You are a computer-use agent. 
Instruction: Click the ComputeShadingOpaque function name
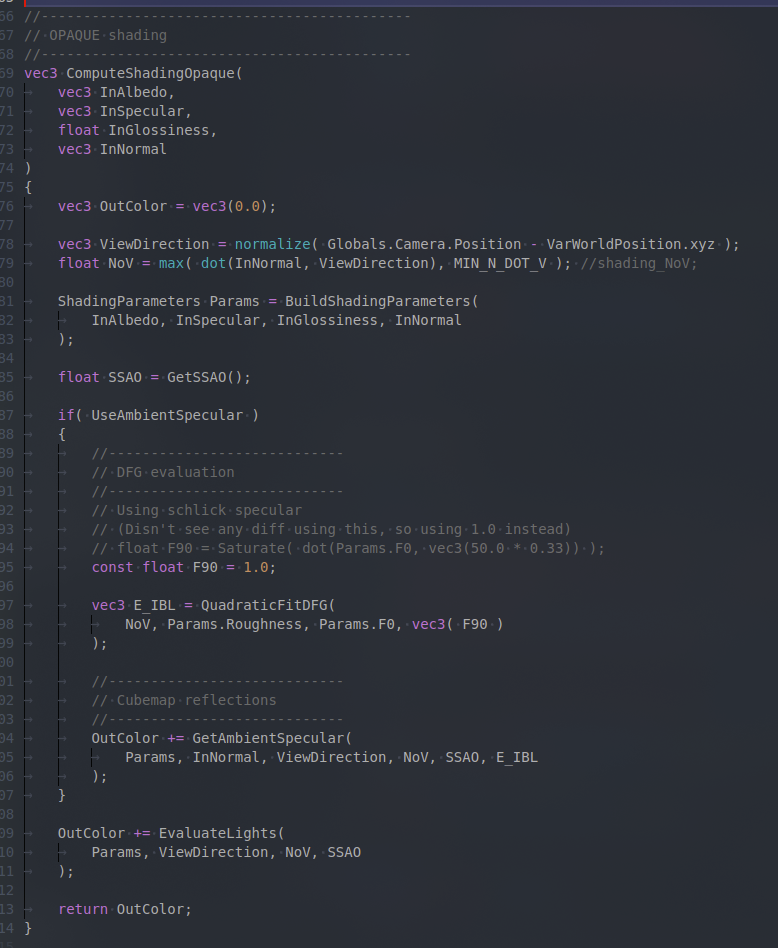click(153, 73)
